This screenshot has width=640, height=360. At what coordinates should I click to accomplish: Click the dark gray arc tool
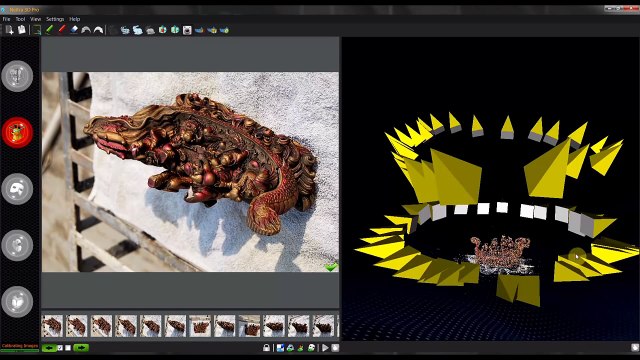(x=86, y=30)
